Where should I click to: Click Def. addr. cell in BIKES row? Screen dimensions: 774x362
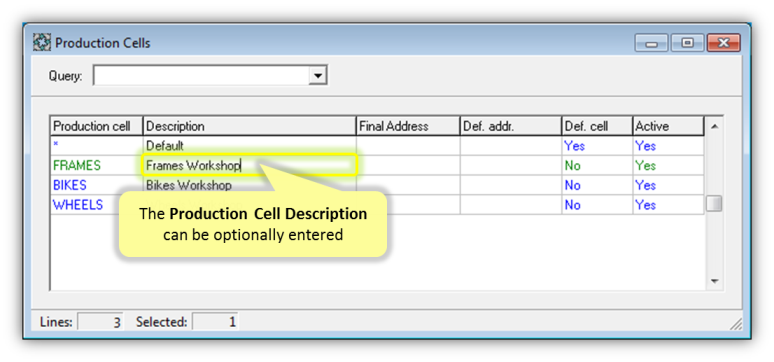coord(511,185)
